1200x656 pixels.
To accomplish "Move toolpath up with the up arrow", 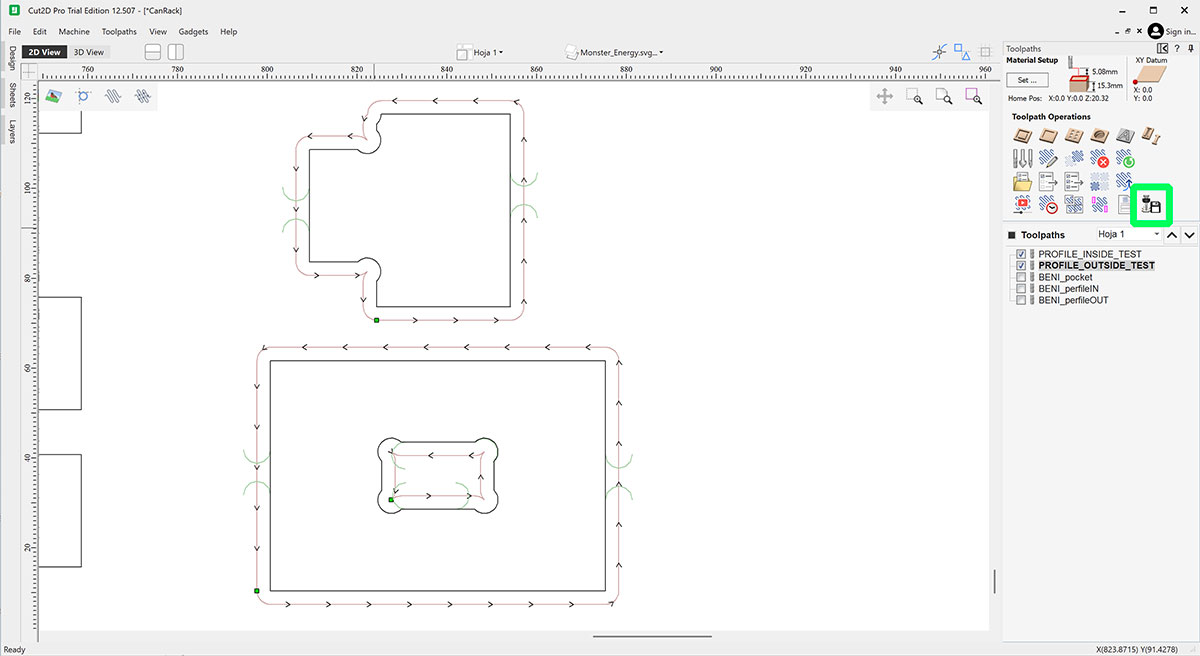I will coord(1173,235).
